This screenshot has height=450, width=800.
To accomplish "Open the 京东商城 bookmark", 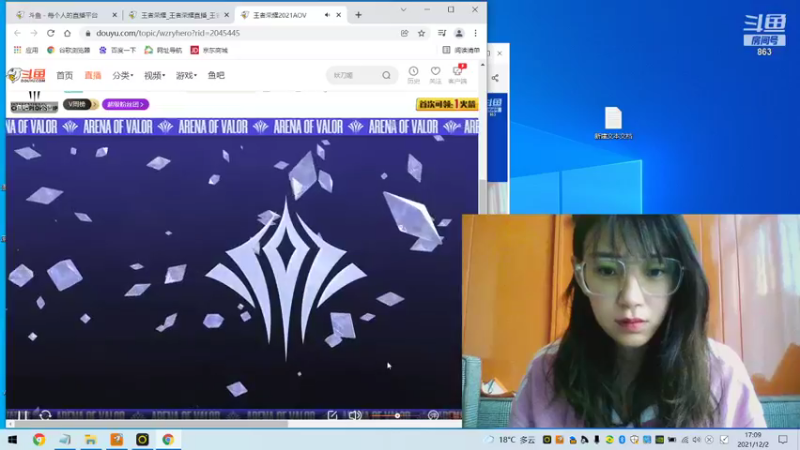I will coord(209,50).
